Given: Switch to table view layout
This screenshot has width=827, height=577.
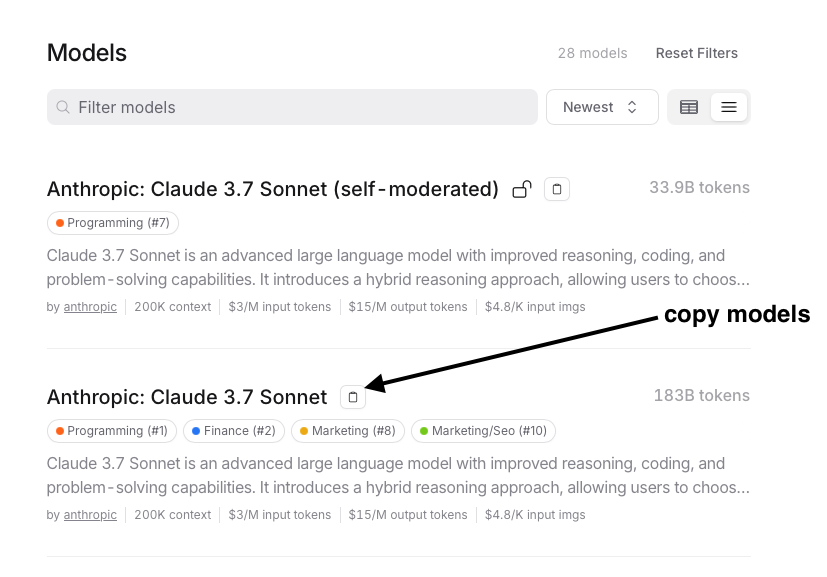Looking at the screenshot, I should 689,108.
